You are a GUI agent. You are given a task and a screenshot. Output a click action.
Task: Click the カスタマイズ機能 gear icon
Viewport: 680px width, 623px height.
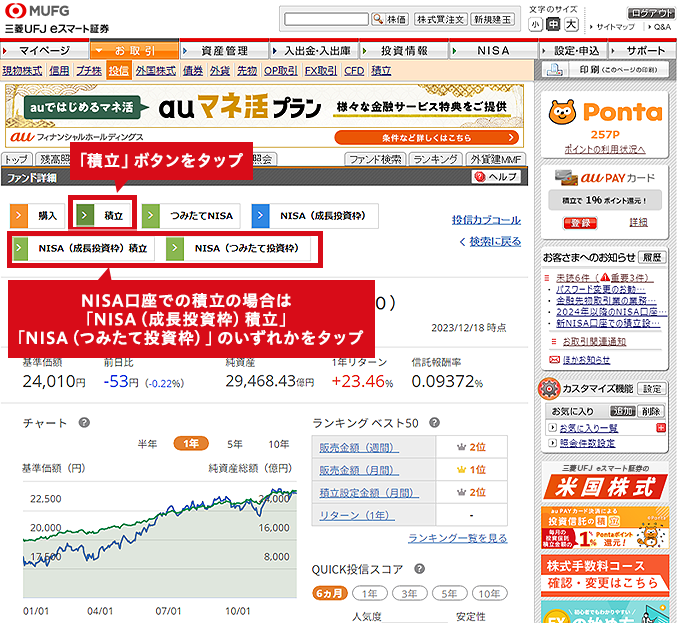click(549, 389)
